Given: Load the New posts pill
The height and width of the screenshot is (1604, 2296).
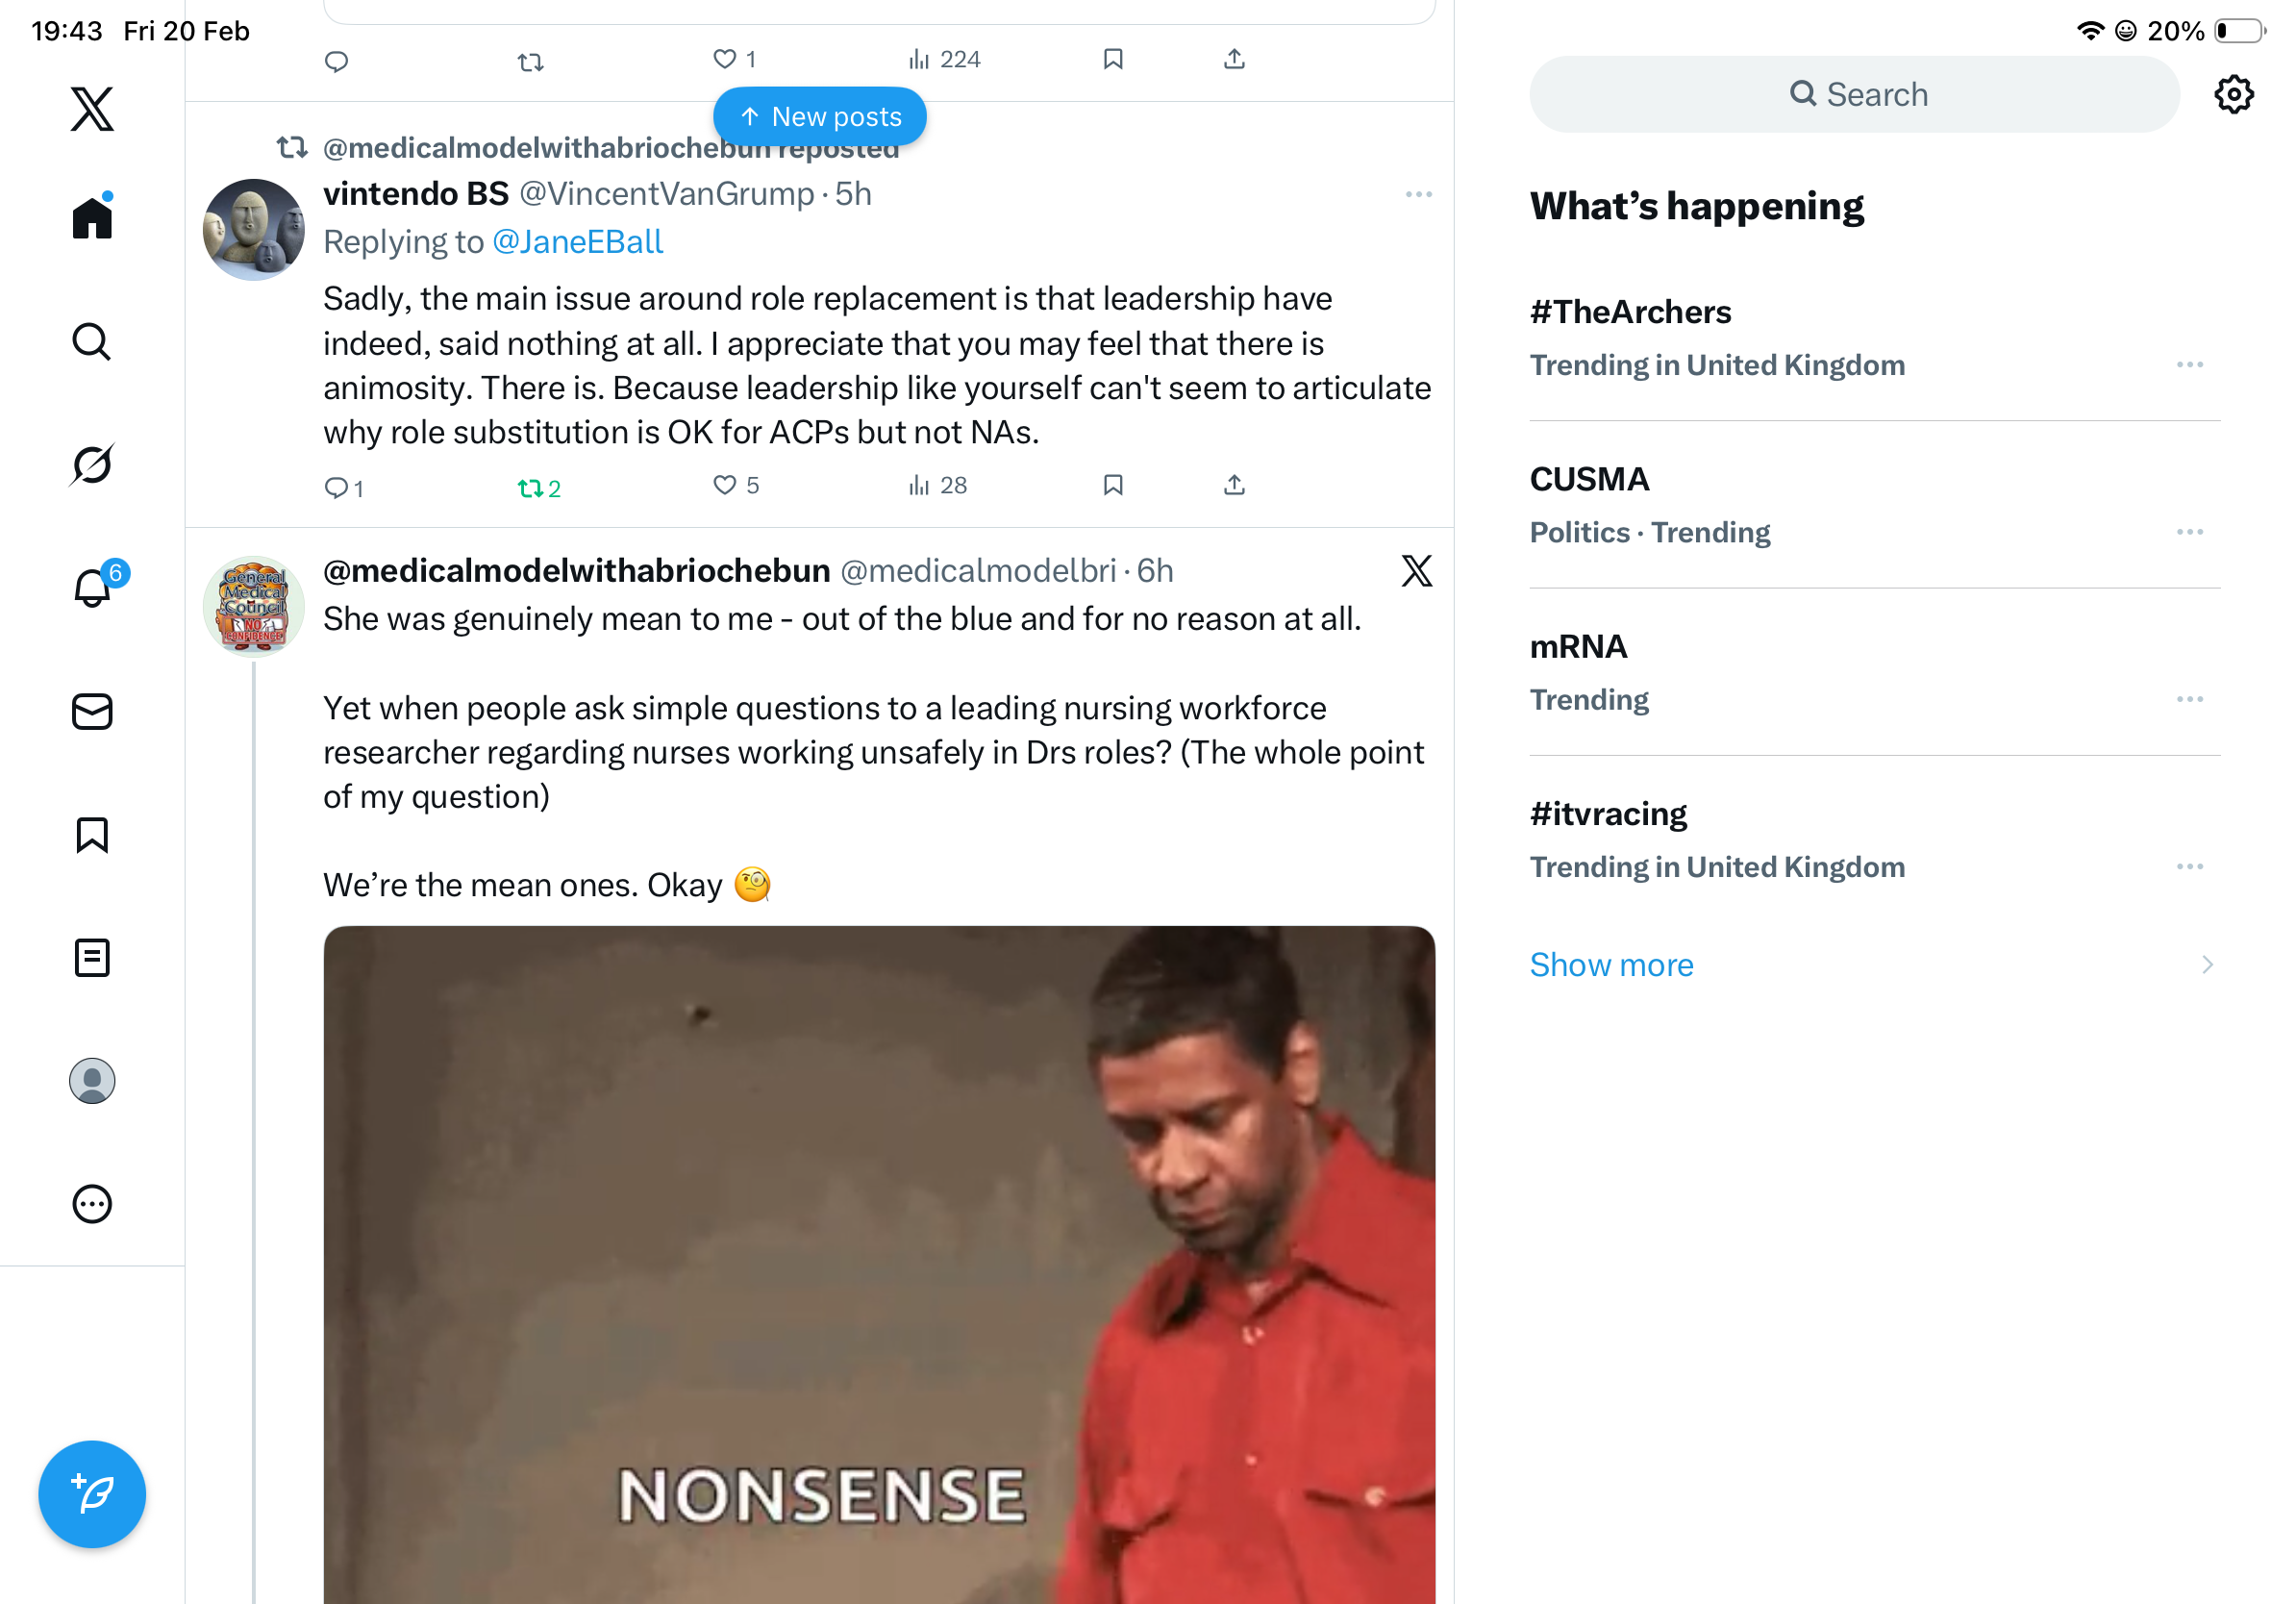Looking at the screenshot, I should click(x=820, y=117).
